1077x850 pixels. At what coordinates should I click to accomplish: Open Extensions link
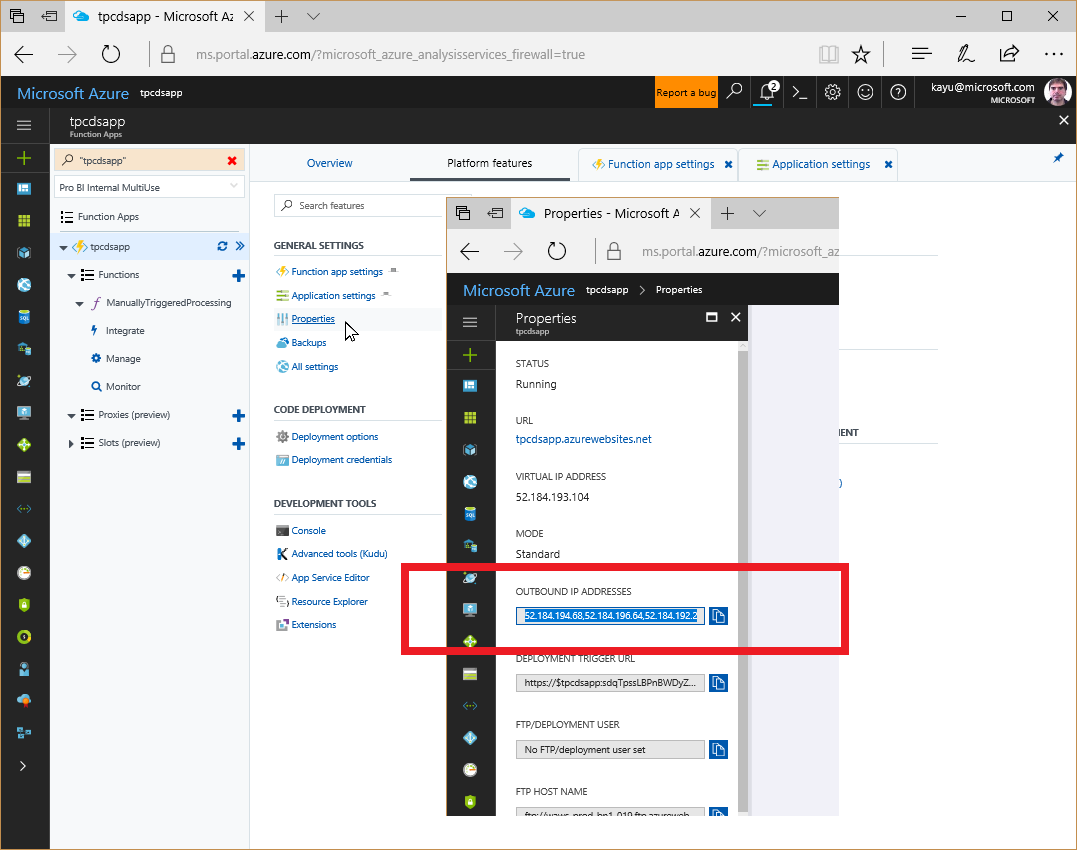tap(313, 625)
